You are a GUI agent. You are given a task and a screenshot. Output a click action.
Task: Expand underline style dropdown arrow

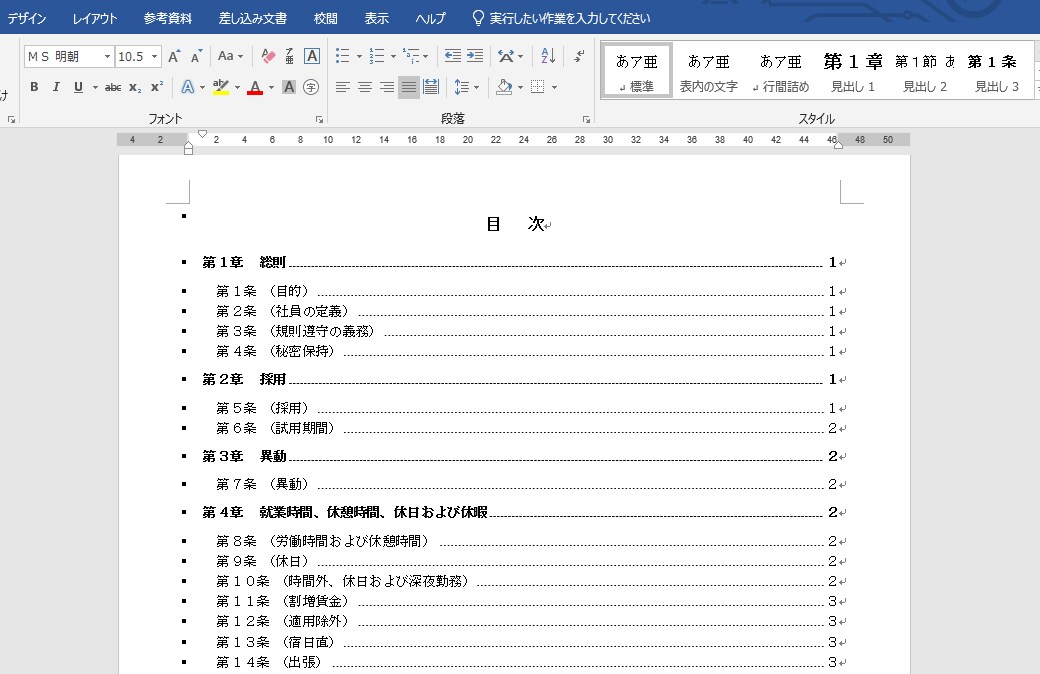pyautogui.click(x=96, y=87)
